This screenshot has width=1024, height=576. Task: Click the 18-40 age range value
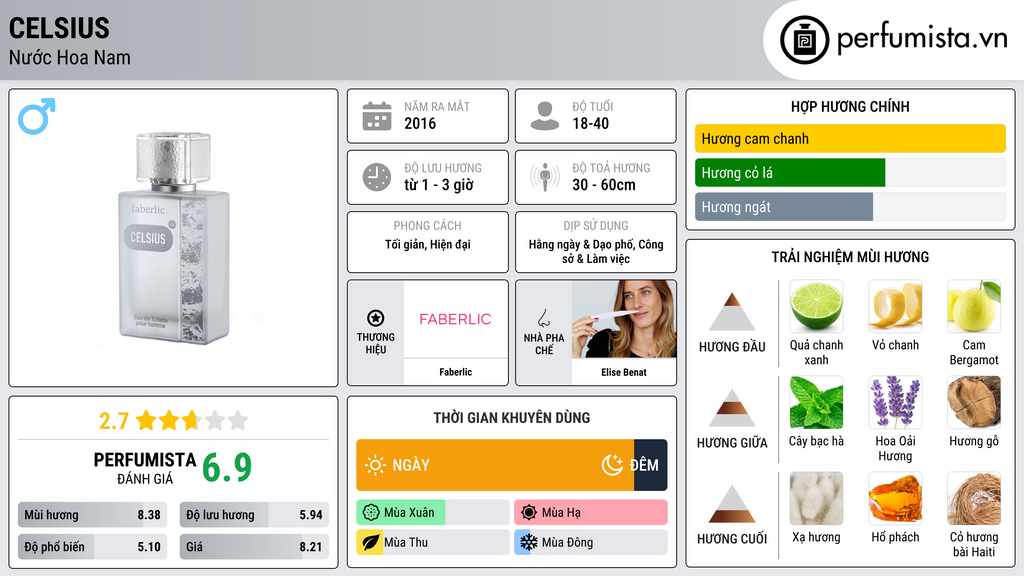(x=590, y=123)
